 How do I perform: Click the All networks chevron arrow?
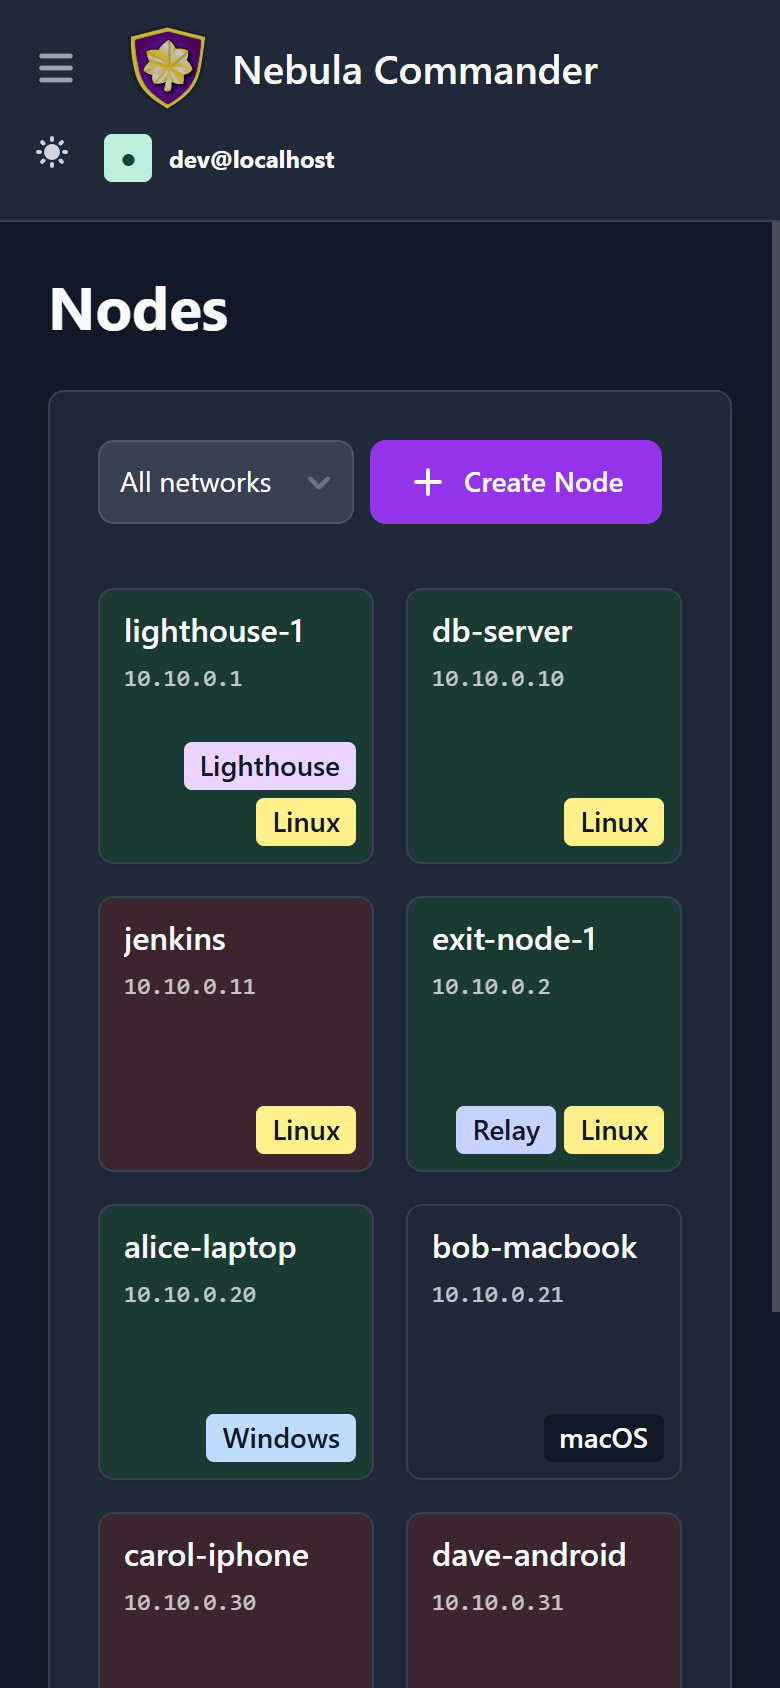pyautogui.click(x=319, y=483)
